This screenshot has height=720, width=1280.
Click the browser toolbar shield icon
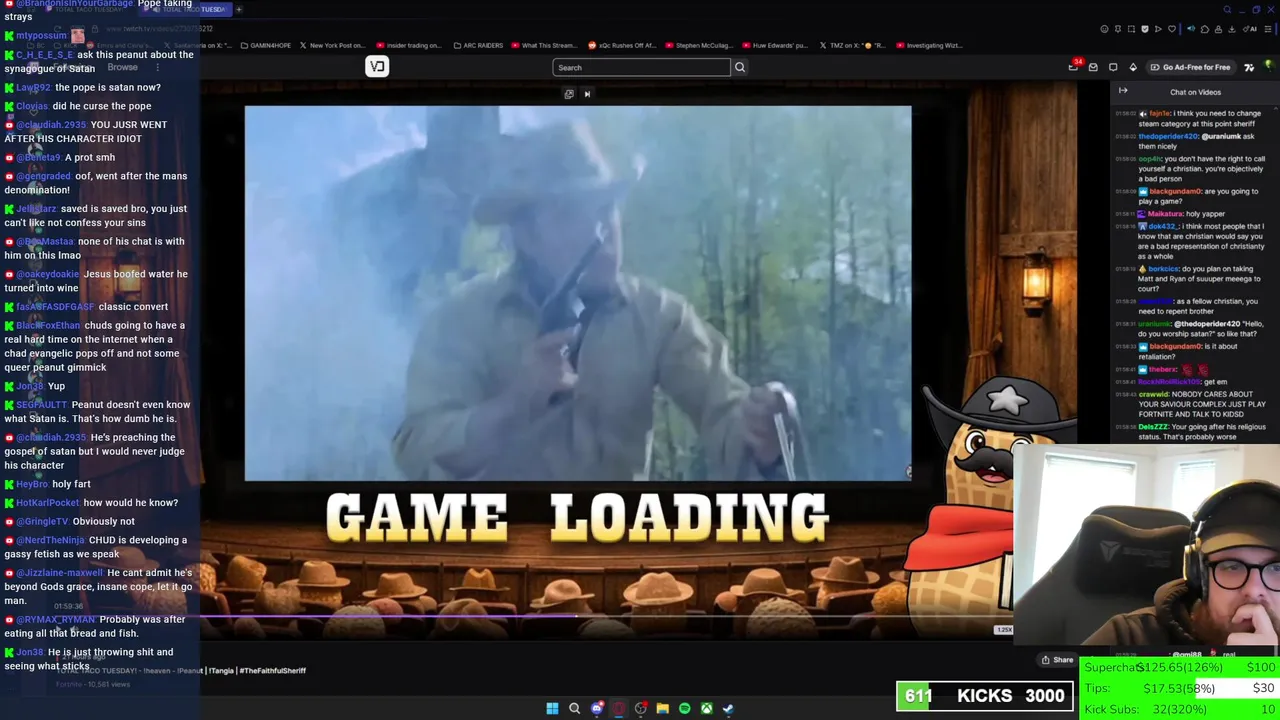(1146, 29)
